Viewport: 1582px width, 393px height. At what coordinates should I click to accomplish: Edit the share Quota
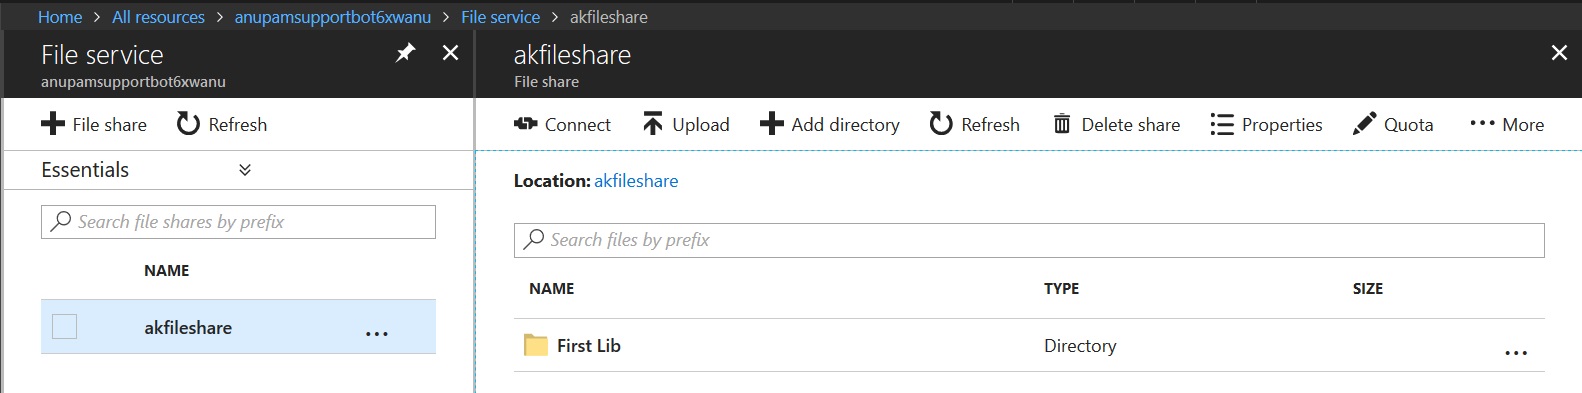(1393, 124)
